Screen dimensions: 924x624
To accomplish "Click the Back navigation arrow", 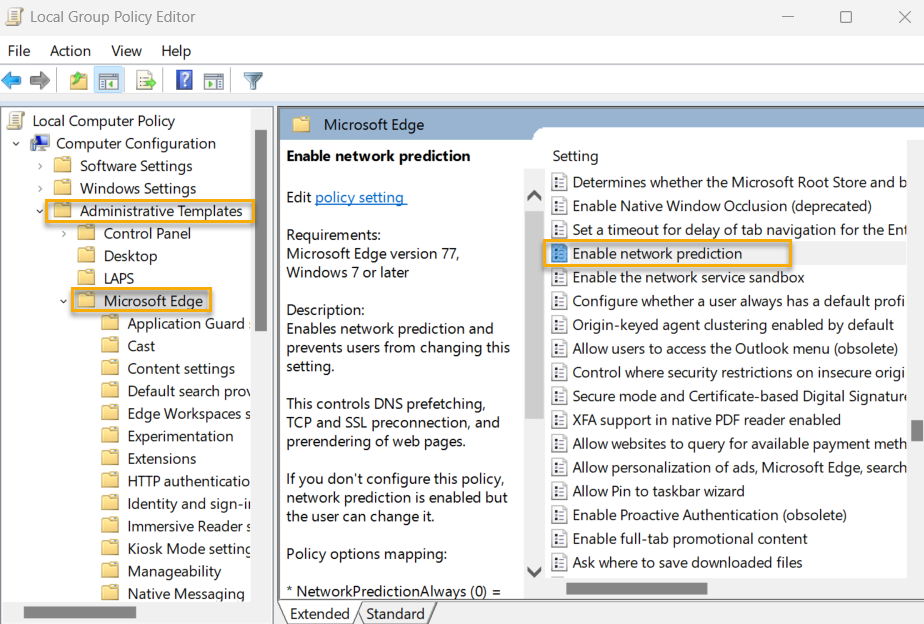I will 12,80.
